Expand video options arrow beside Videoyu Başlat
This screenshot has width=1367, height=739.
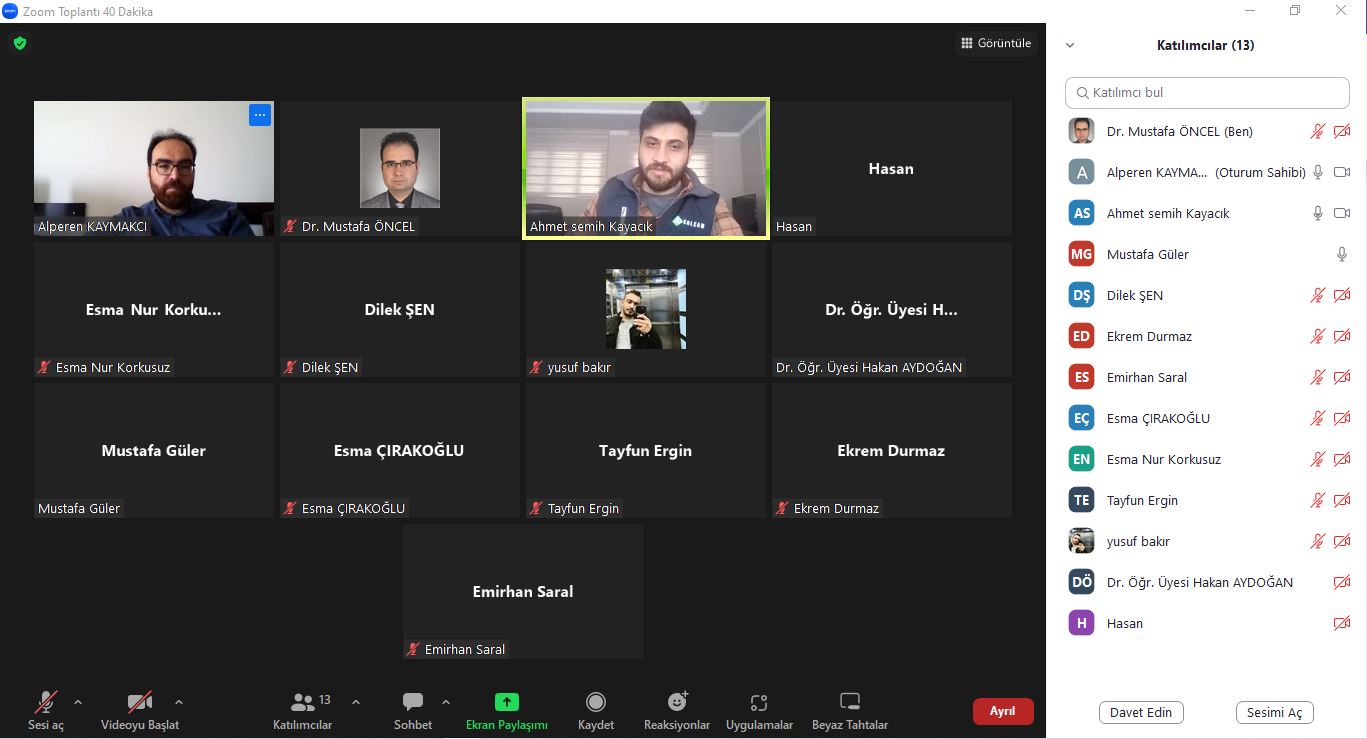click(x=179, y=702)
